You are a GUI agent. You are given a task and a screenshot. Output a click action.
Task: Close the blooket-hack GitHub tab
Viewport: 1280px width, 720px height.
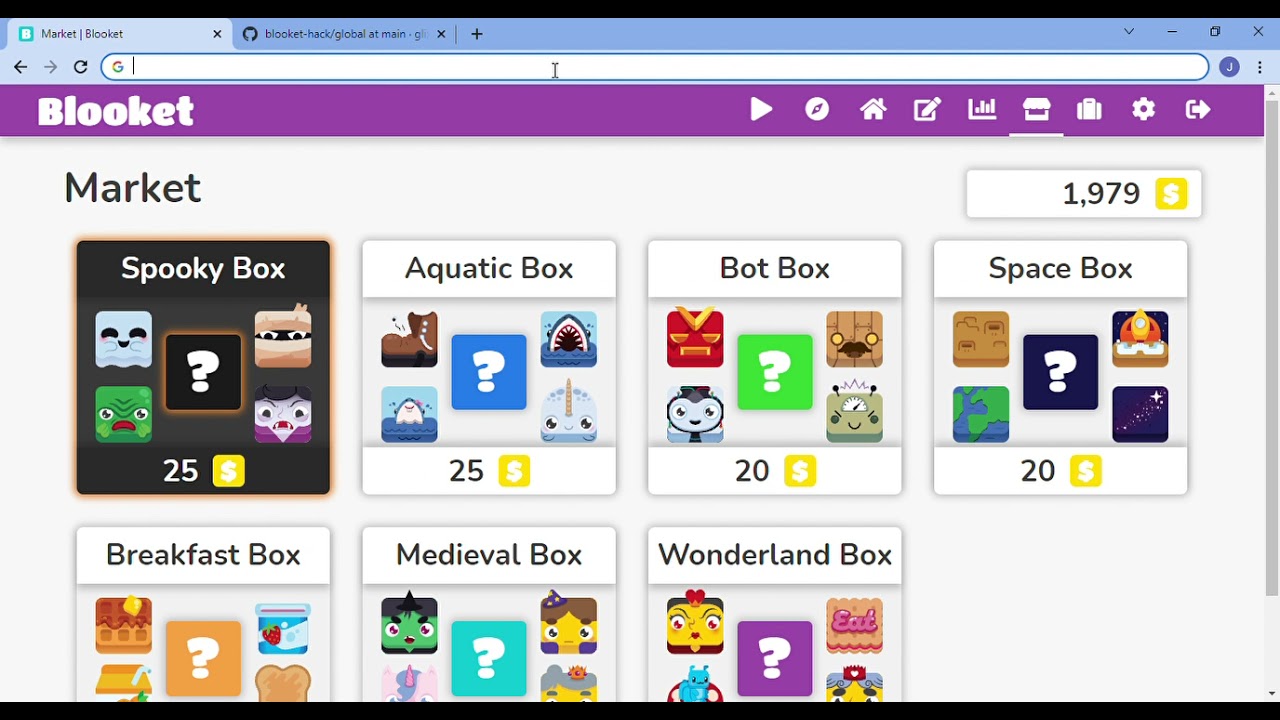tap(441, 34)
